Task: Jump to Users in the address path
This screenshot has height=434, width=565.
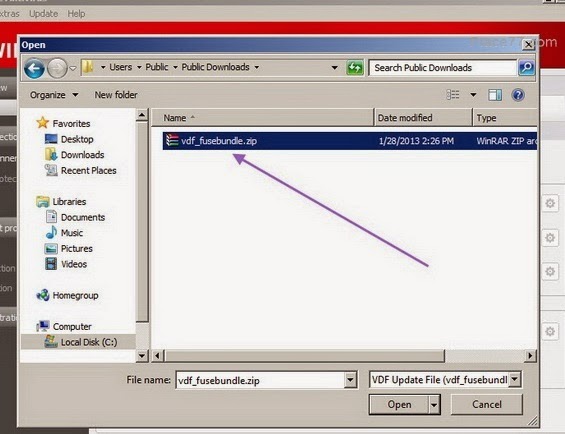Action: coord(121,67)
